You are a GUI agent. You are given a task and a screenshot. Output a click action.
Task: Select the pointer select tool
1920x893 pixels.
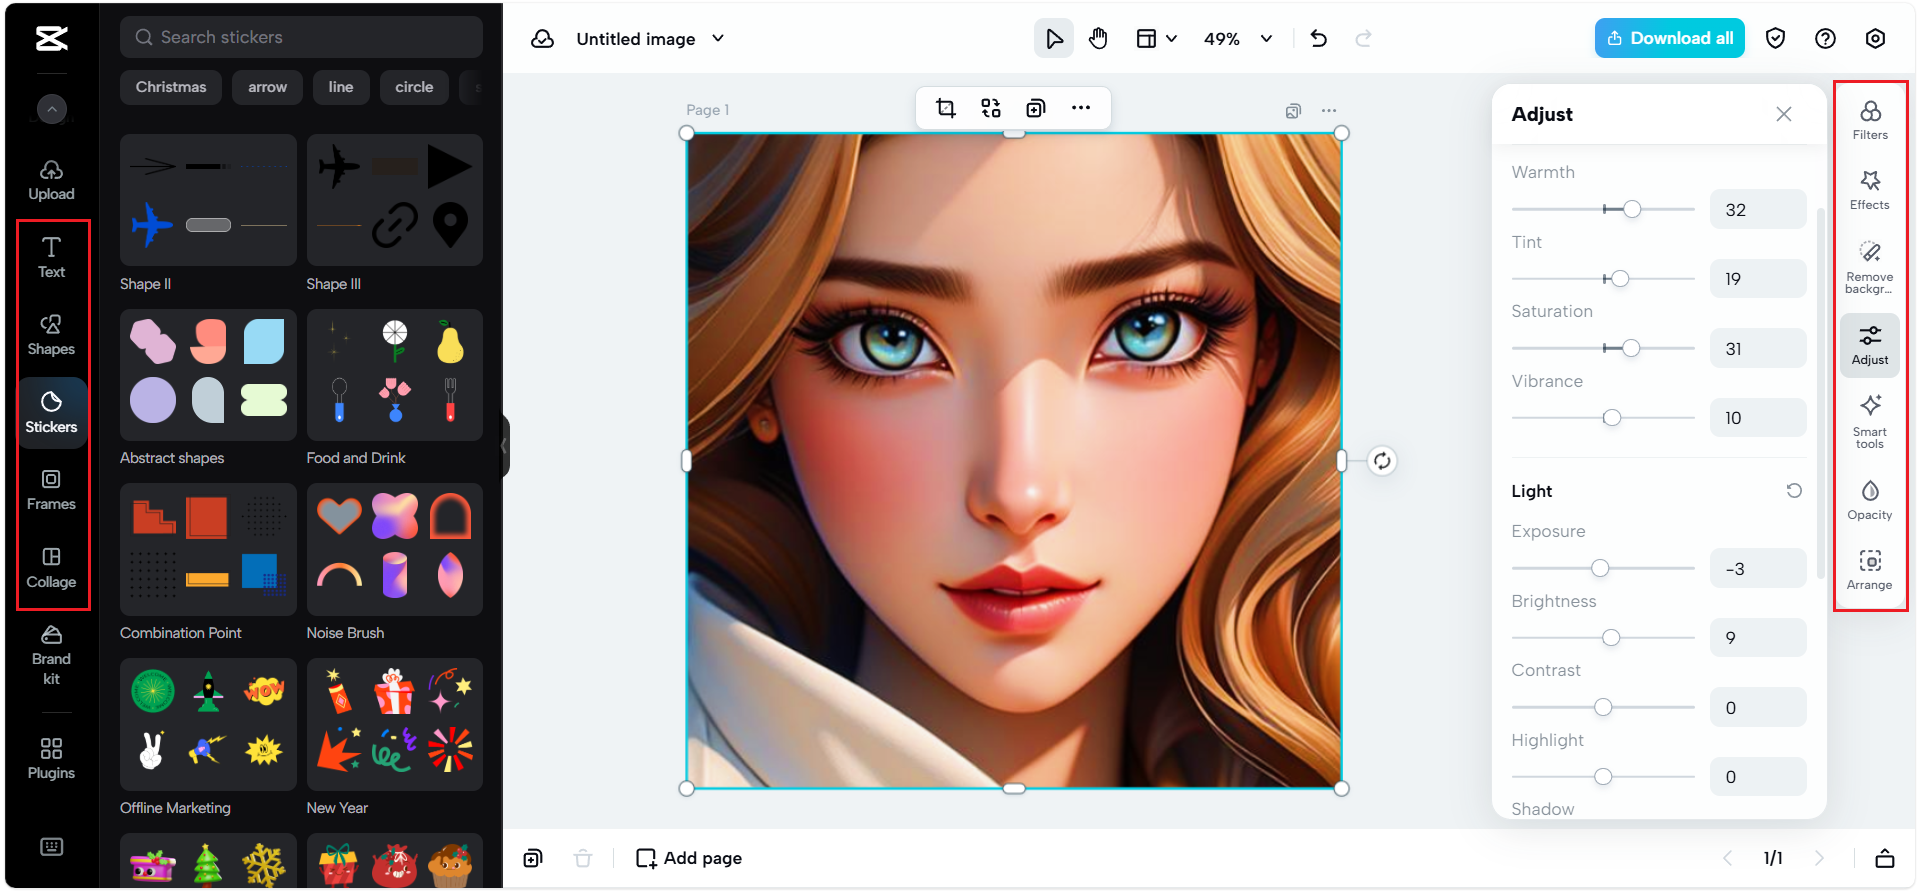point(1054,38)
